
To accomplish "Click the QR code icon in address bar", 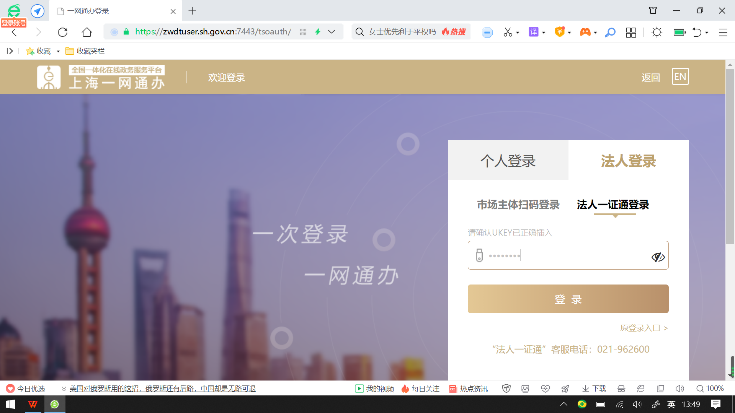I will click(303, 32).
